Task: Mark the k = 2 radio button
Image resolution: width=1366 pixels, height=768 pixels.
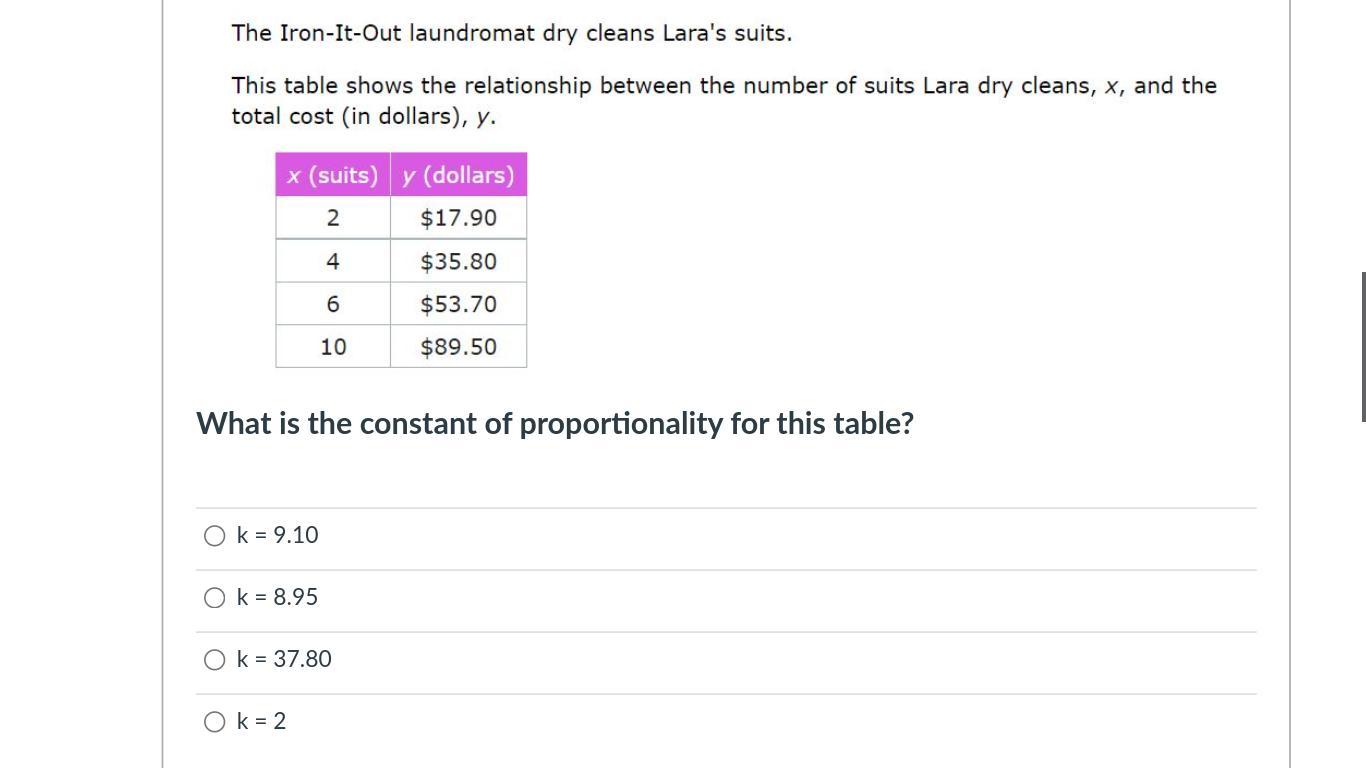Action: point(214,722)
